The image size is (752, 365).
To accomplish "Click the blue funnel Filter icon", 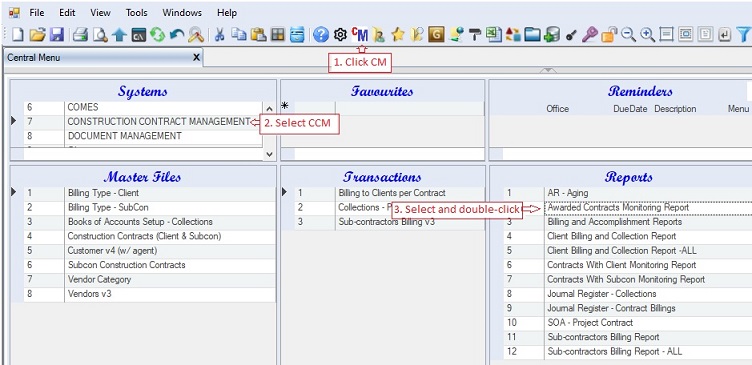I will (743, 35).
